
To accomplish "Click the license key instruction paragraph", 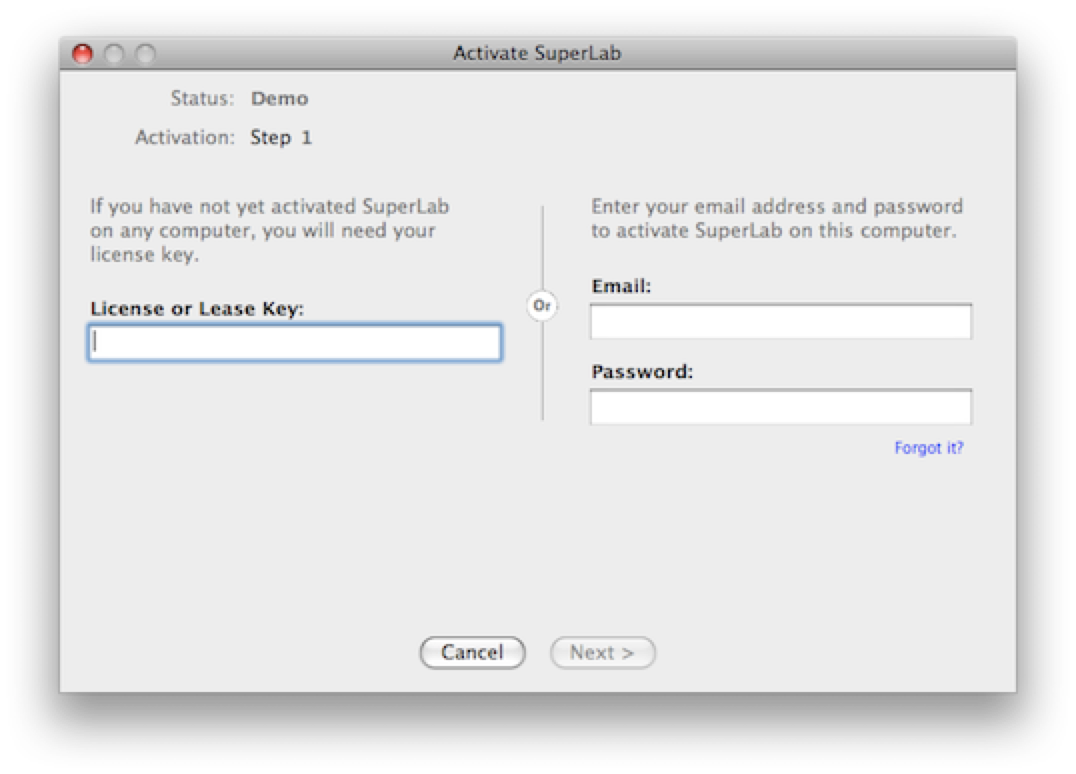I will (270, 231).
